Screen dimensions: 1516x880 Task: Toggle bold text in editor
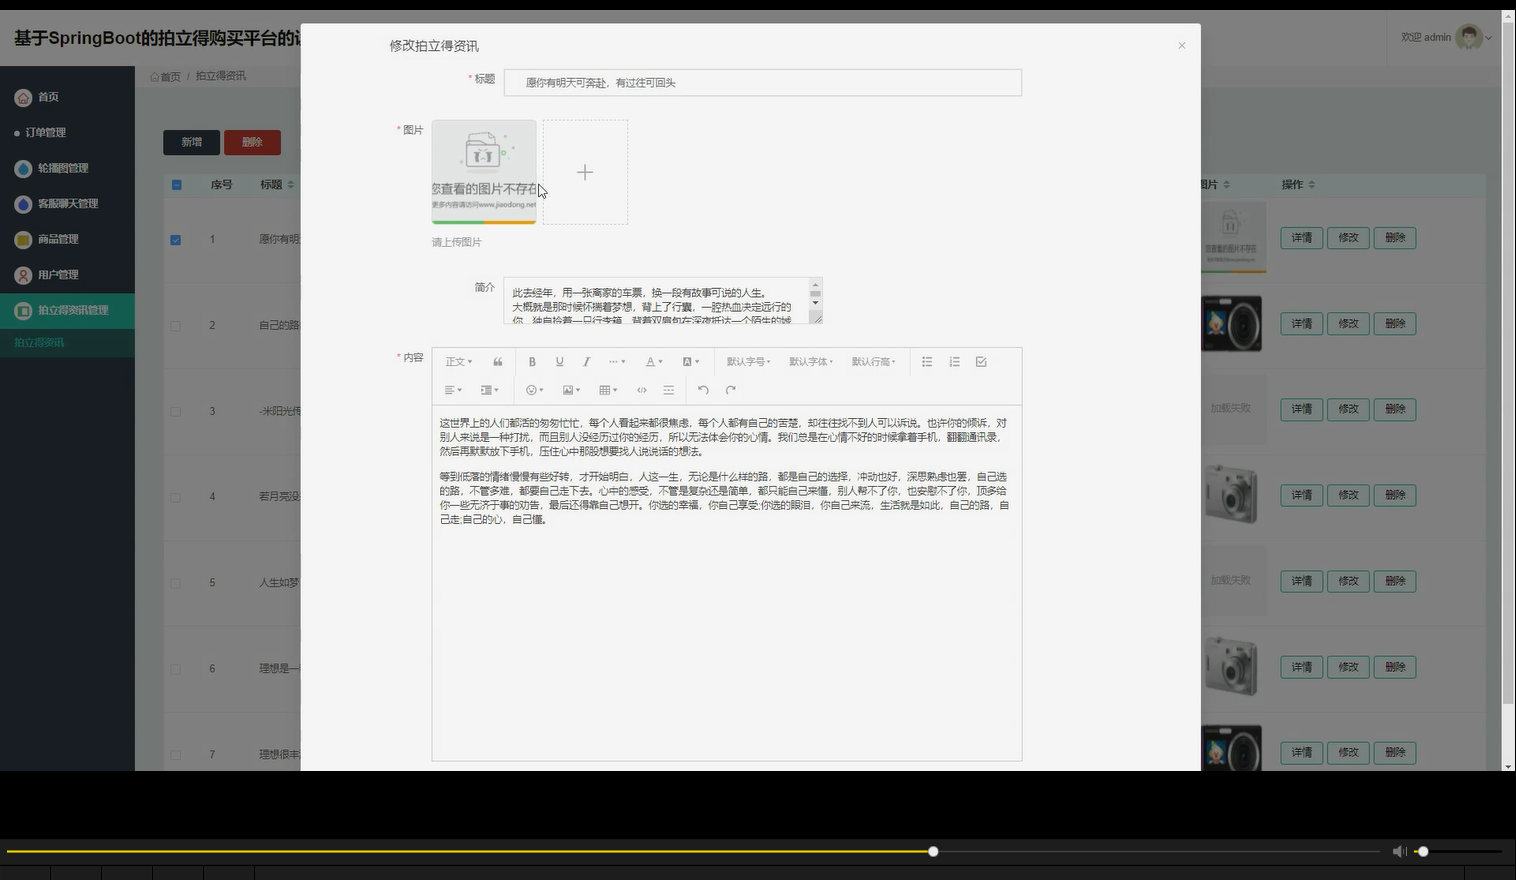[532, 362]
